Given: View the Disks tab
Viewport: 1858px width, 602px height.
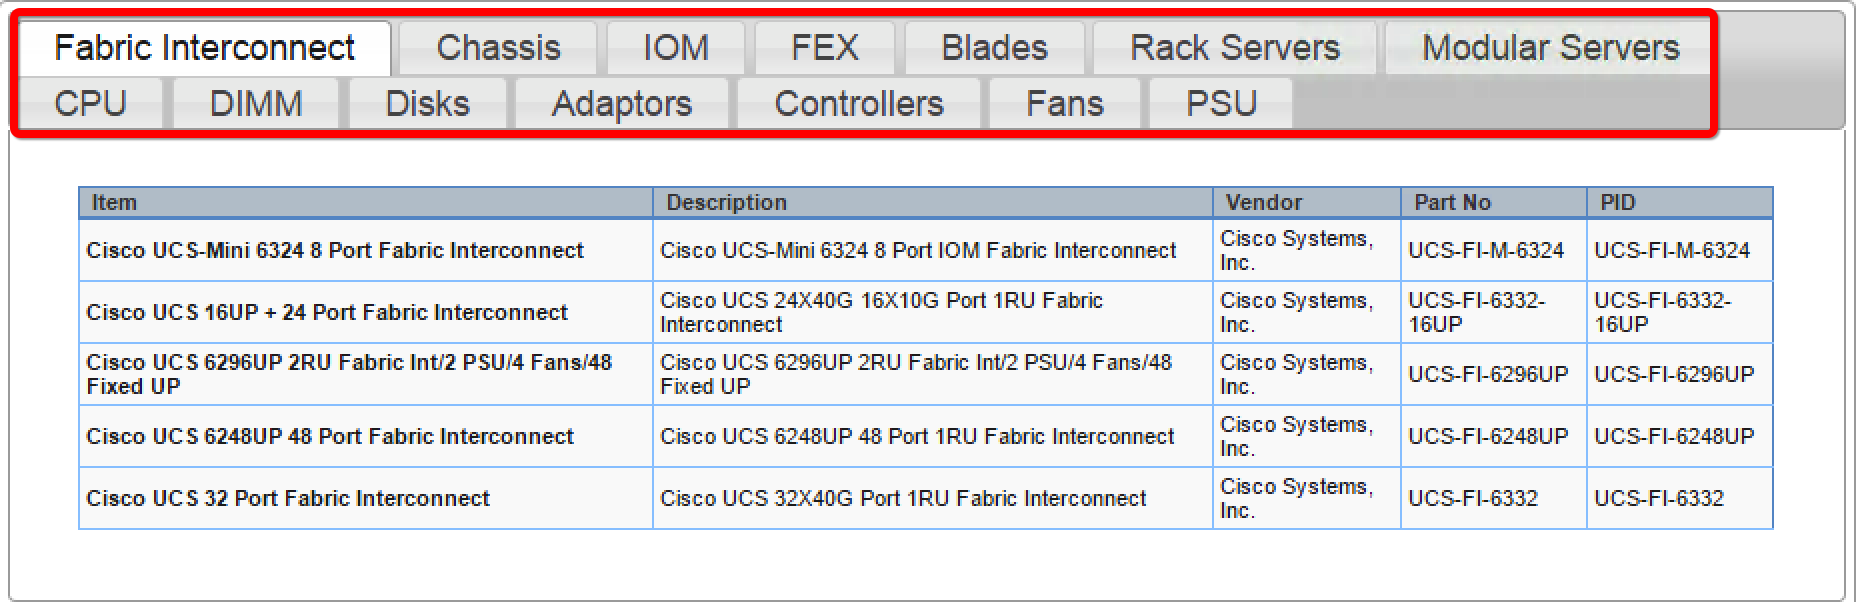Looking at the screenshot, I should [x=427, y=104].
